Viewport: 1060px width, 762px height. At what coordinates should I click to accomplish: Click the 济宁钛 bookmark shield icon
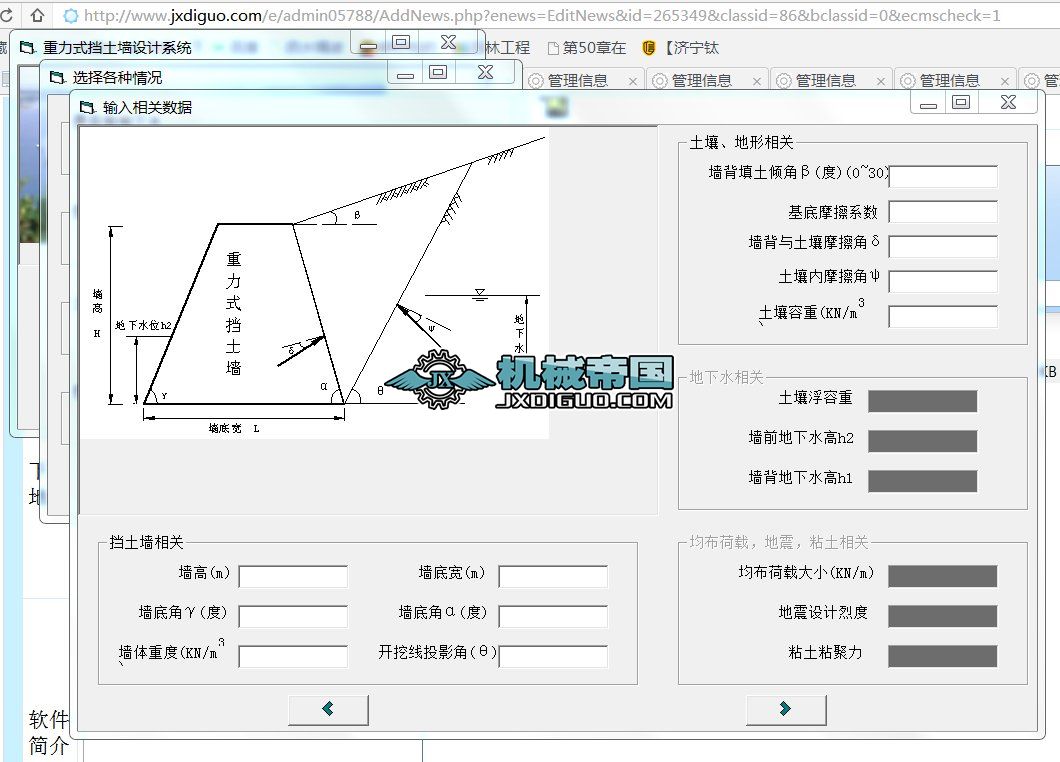pyautogui.click(x=648, y=48)
